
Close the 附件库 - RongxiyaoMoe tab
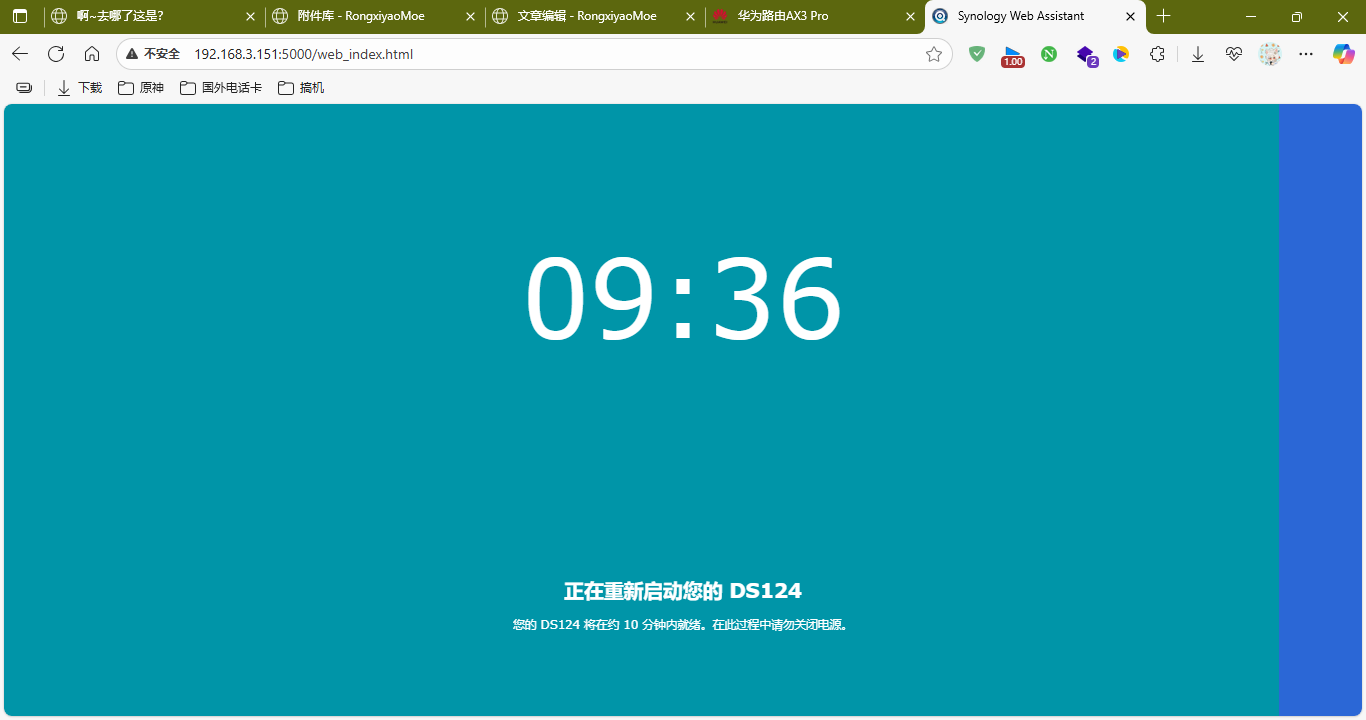(x=470, y=16)
